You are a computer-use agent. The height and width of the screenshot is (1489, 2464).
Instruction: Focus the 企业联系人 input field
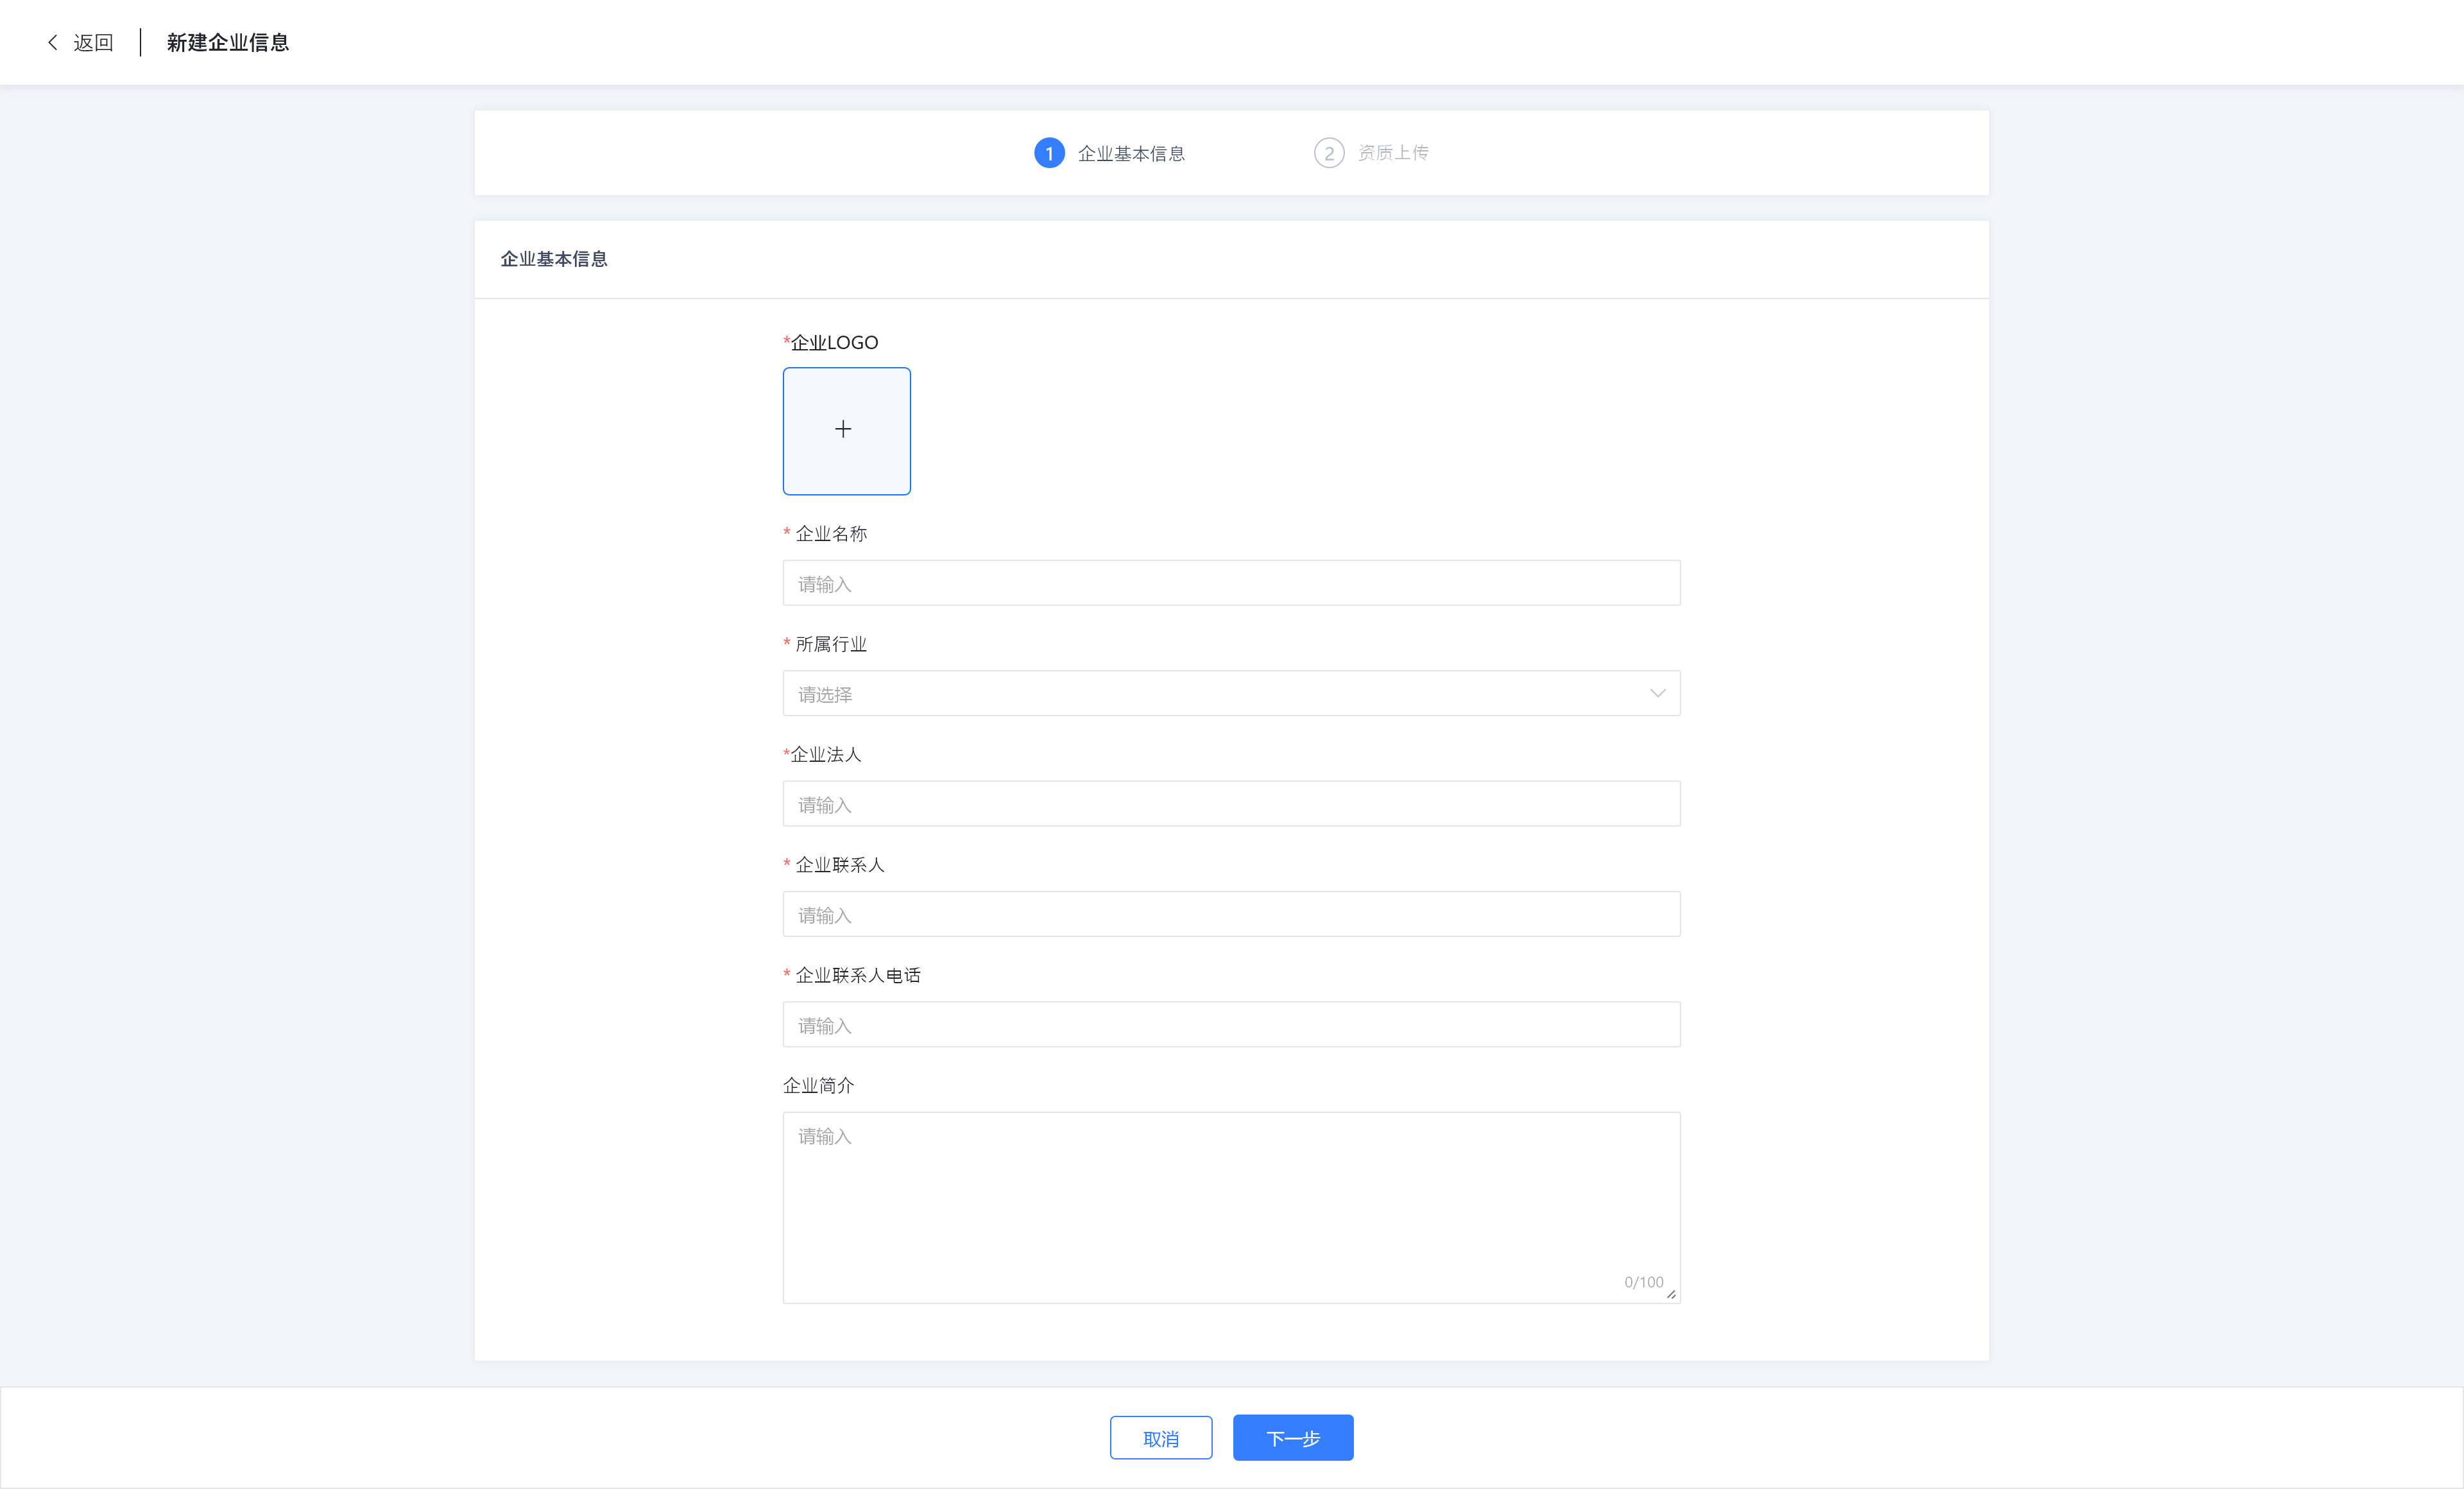[1231, 914]
